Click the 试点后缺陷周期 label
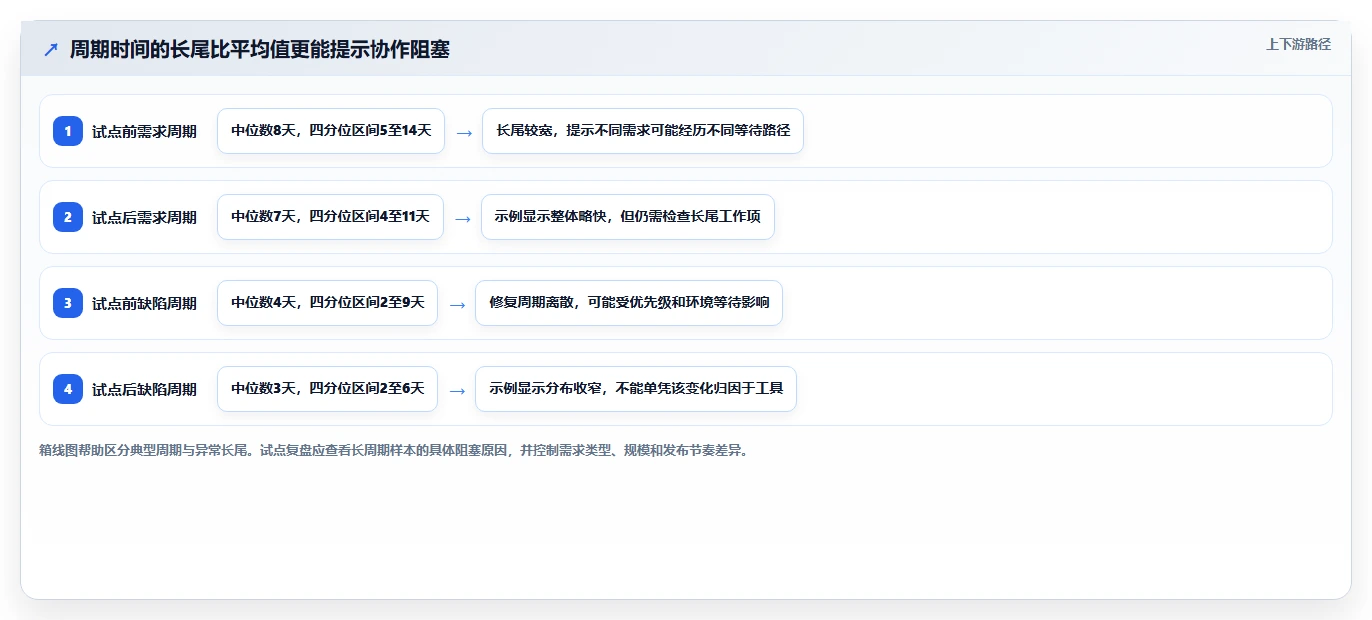The image size is (1372, 620). [x=144, y=389]
